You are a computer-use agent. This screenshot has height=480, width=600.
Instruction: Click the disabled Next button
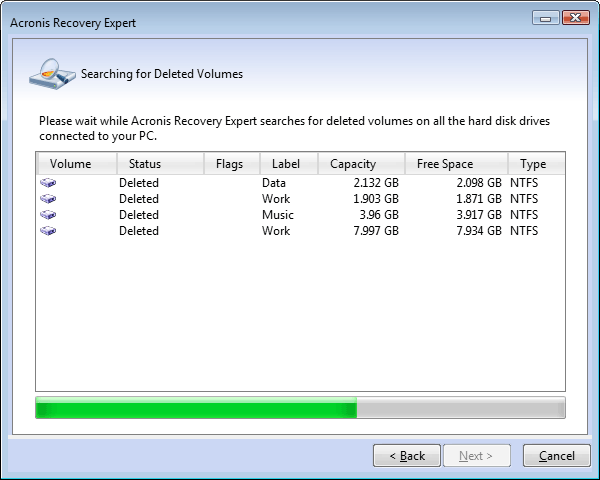click(477, 456)
